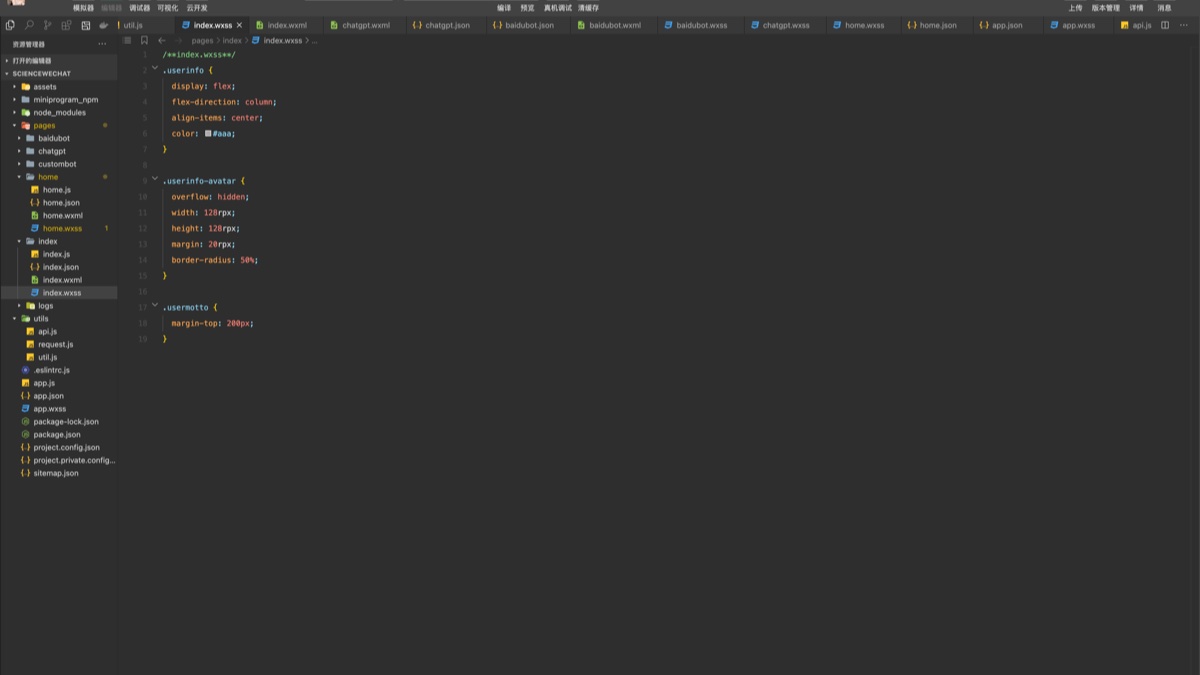Viewport: 1200px width, 675px height.
Task: Open the extensions blocks icon
Action: 66,25
